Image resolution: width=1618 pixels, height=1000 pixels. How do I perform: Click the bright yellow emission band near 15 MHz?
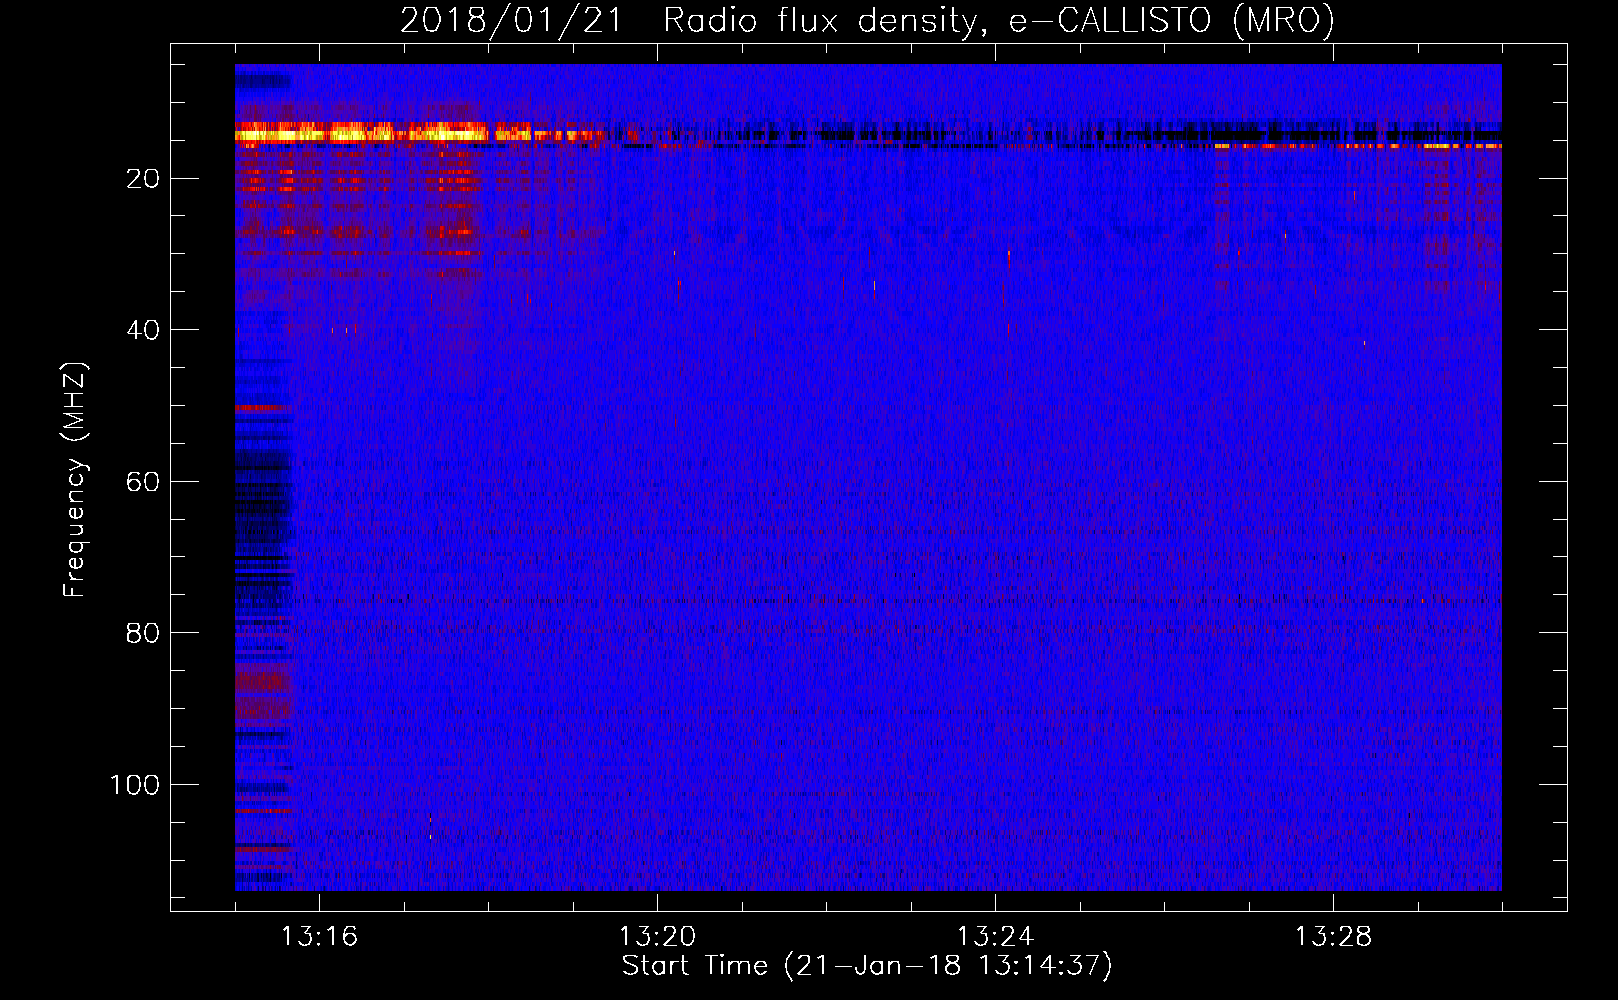(420, 133)
